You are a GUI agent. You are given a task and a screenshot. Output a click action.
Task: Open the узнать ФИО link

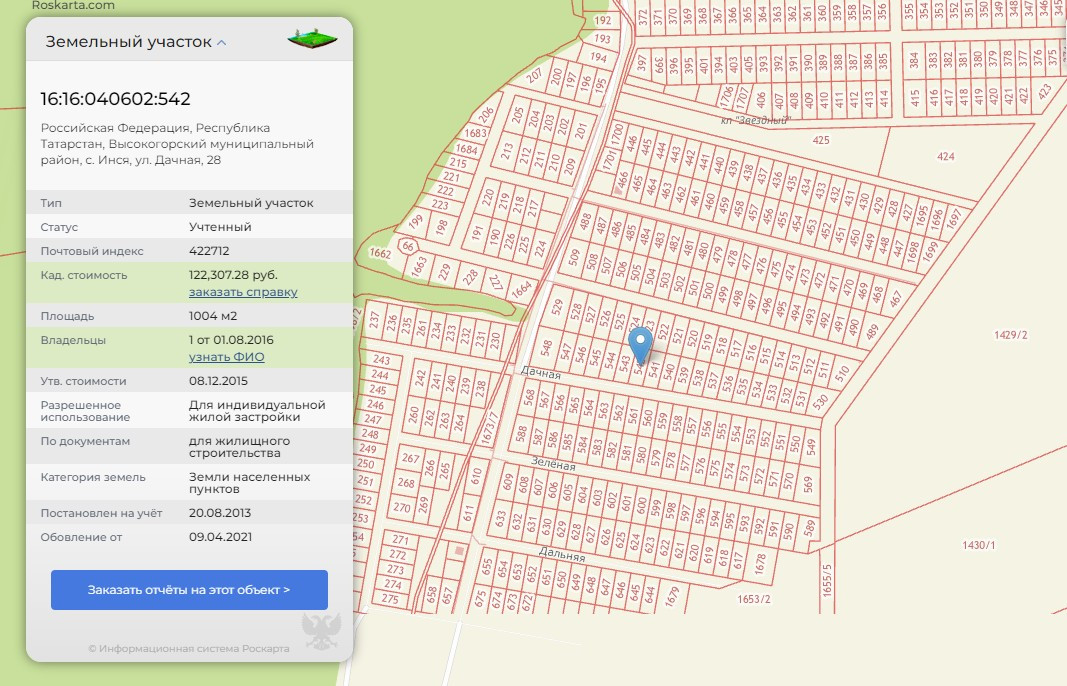point(227,357)
